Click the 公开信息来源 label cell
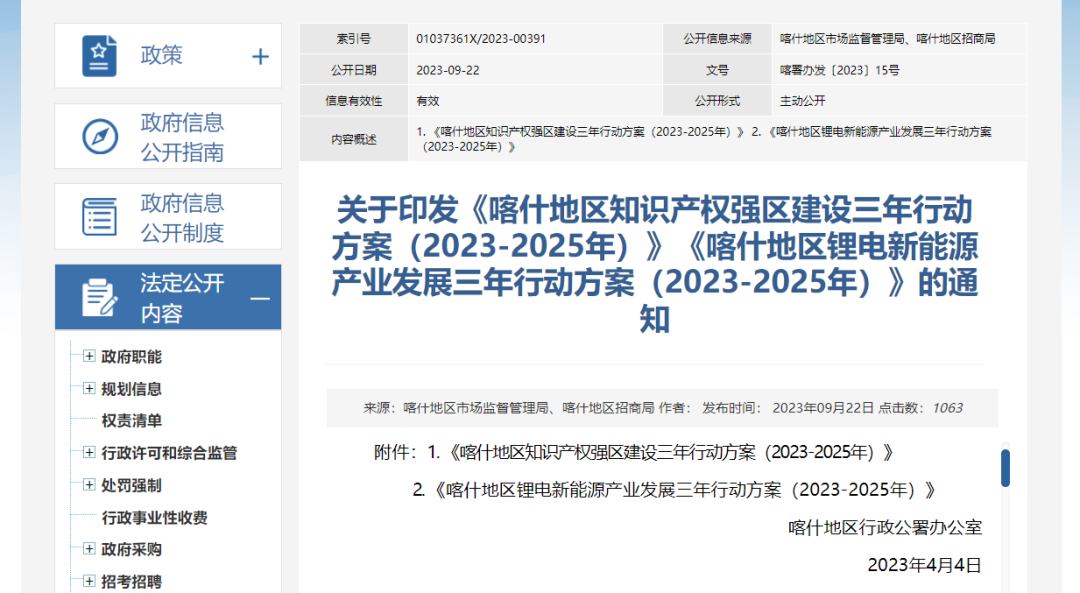 click(x=717, y=39)
